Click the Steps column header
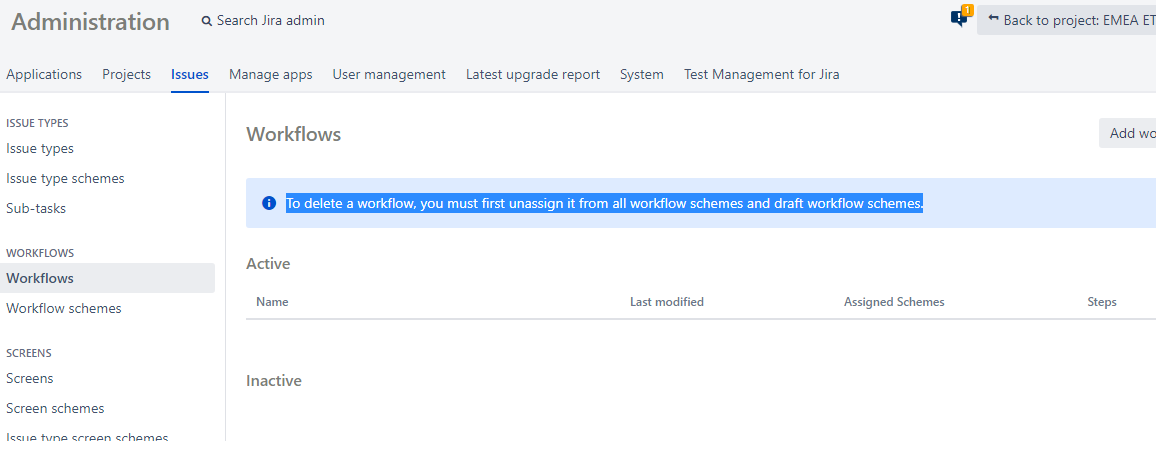1156x460 pixels. (x=1101, y=302)
